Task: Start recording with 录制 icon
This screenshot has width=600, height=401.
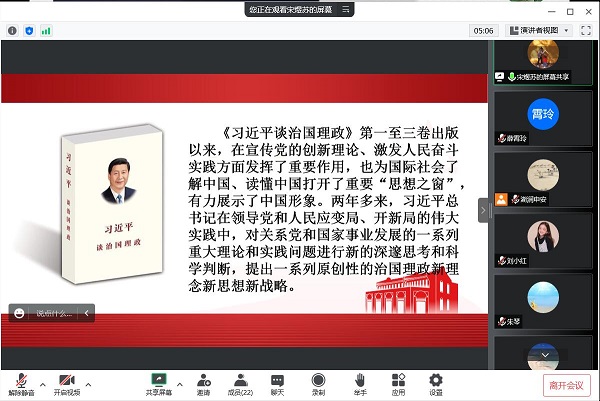Action: [318, 382]
